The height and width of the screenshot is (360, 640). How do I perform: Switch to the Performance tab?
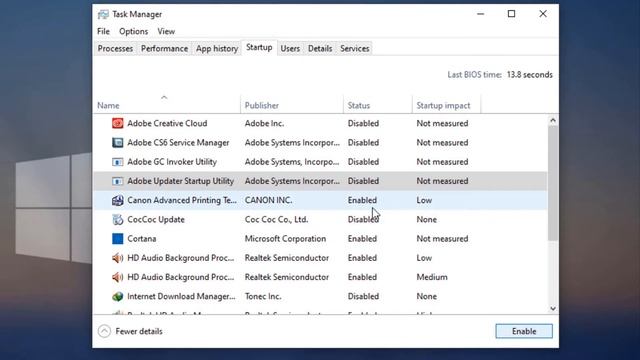(x=164, y=49)
